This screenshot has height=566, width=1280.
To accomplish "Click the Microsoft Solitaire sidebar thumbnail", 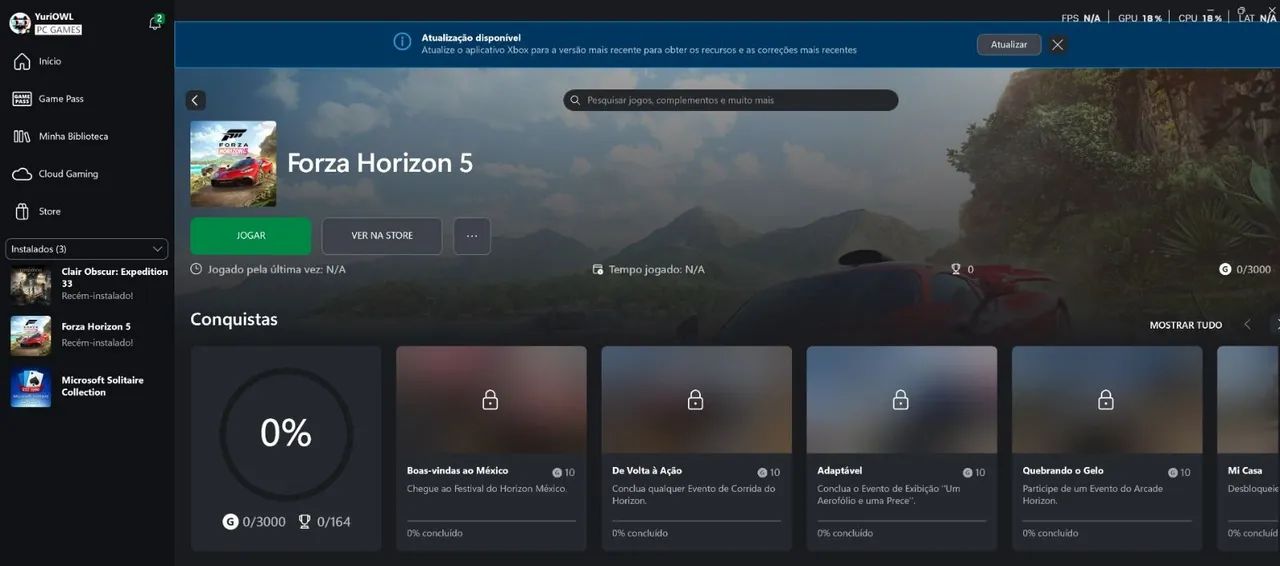I will pyautogui.click(x=31, y=387).
